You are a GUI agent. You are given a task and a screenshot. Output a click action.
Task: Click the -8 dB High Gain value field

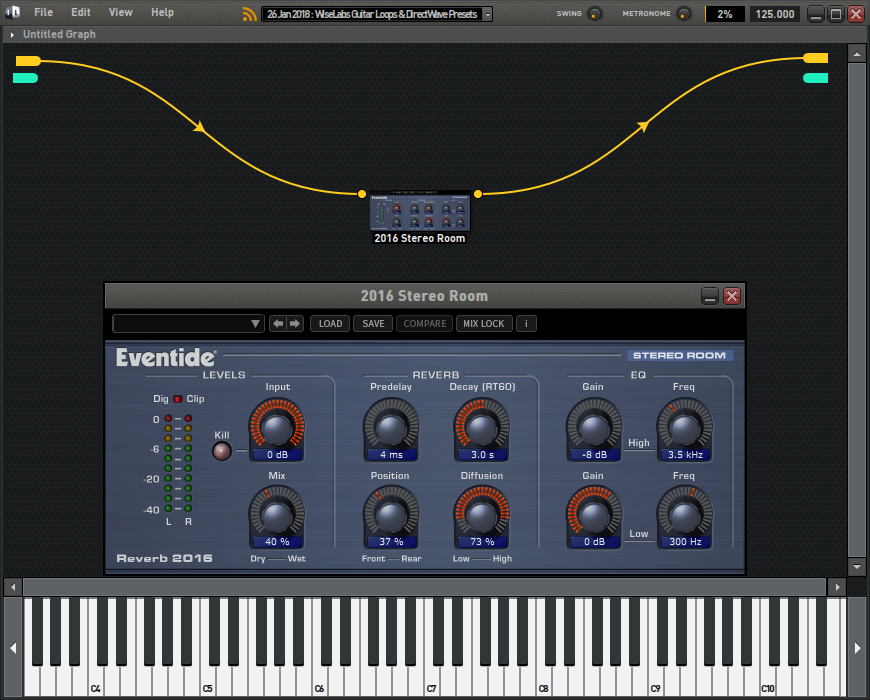pyautogui.click(x=594, y=455)
